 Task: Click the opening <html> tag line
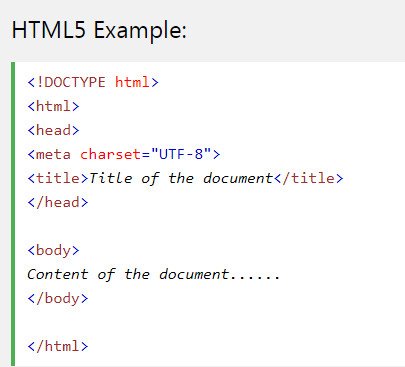[x=53, y=106]
